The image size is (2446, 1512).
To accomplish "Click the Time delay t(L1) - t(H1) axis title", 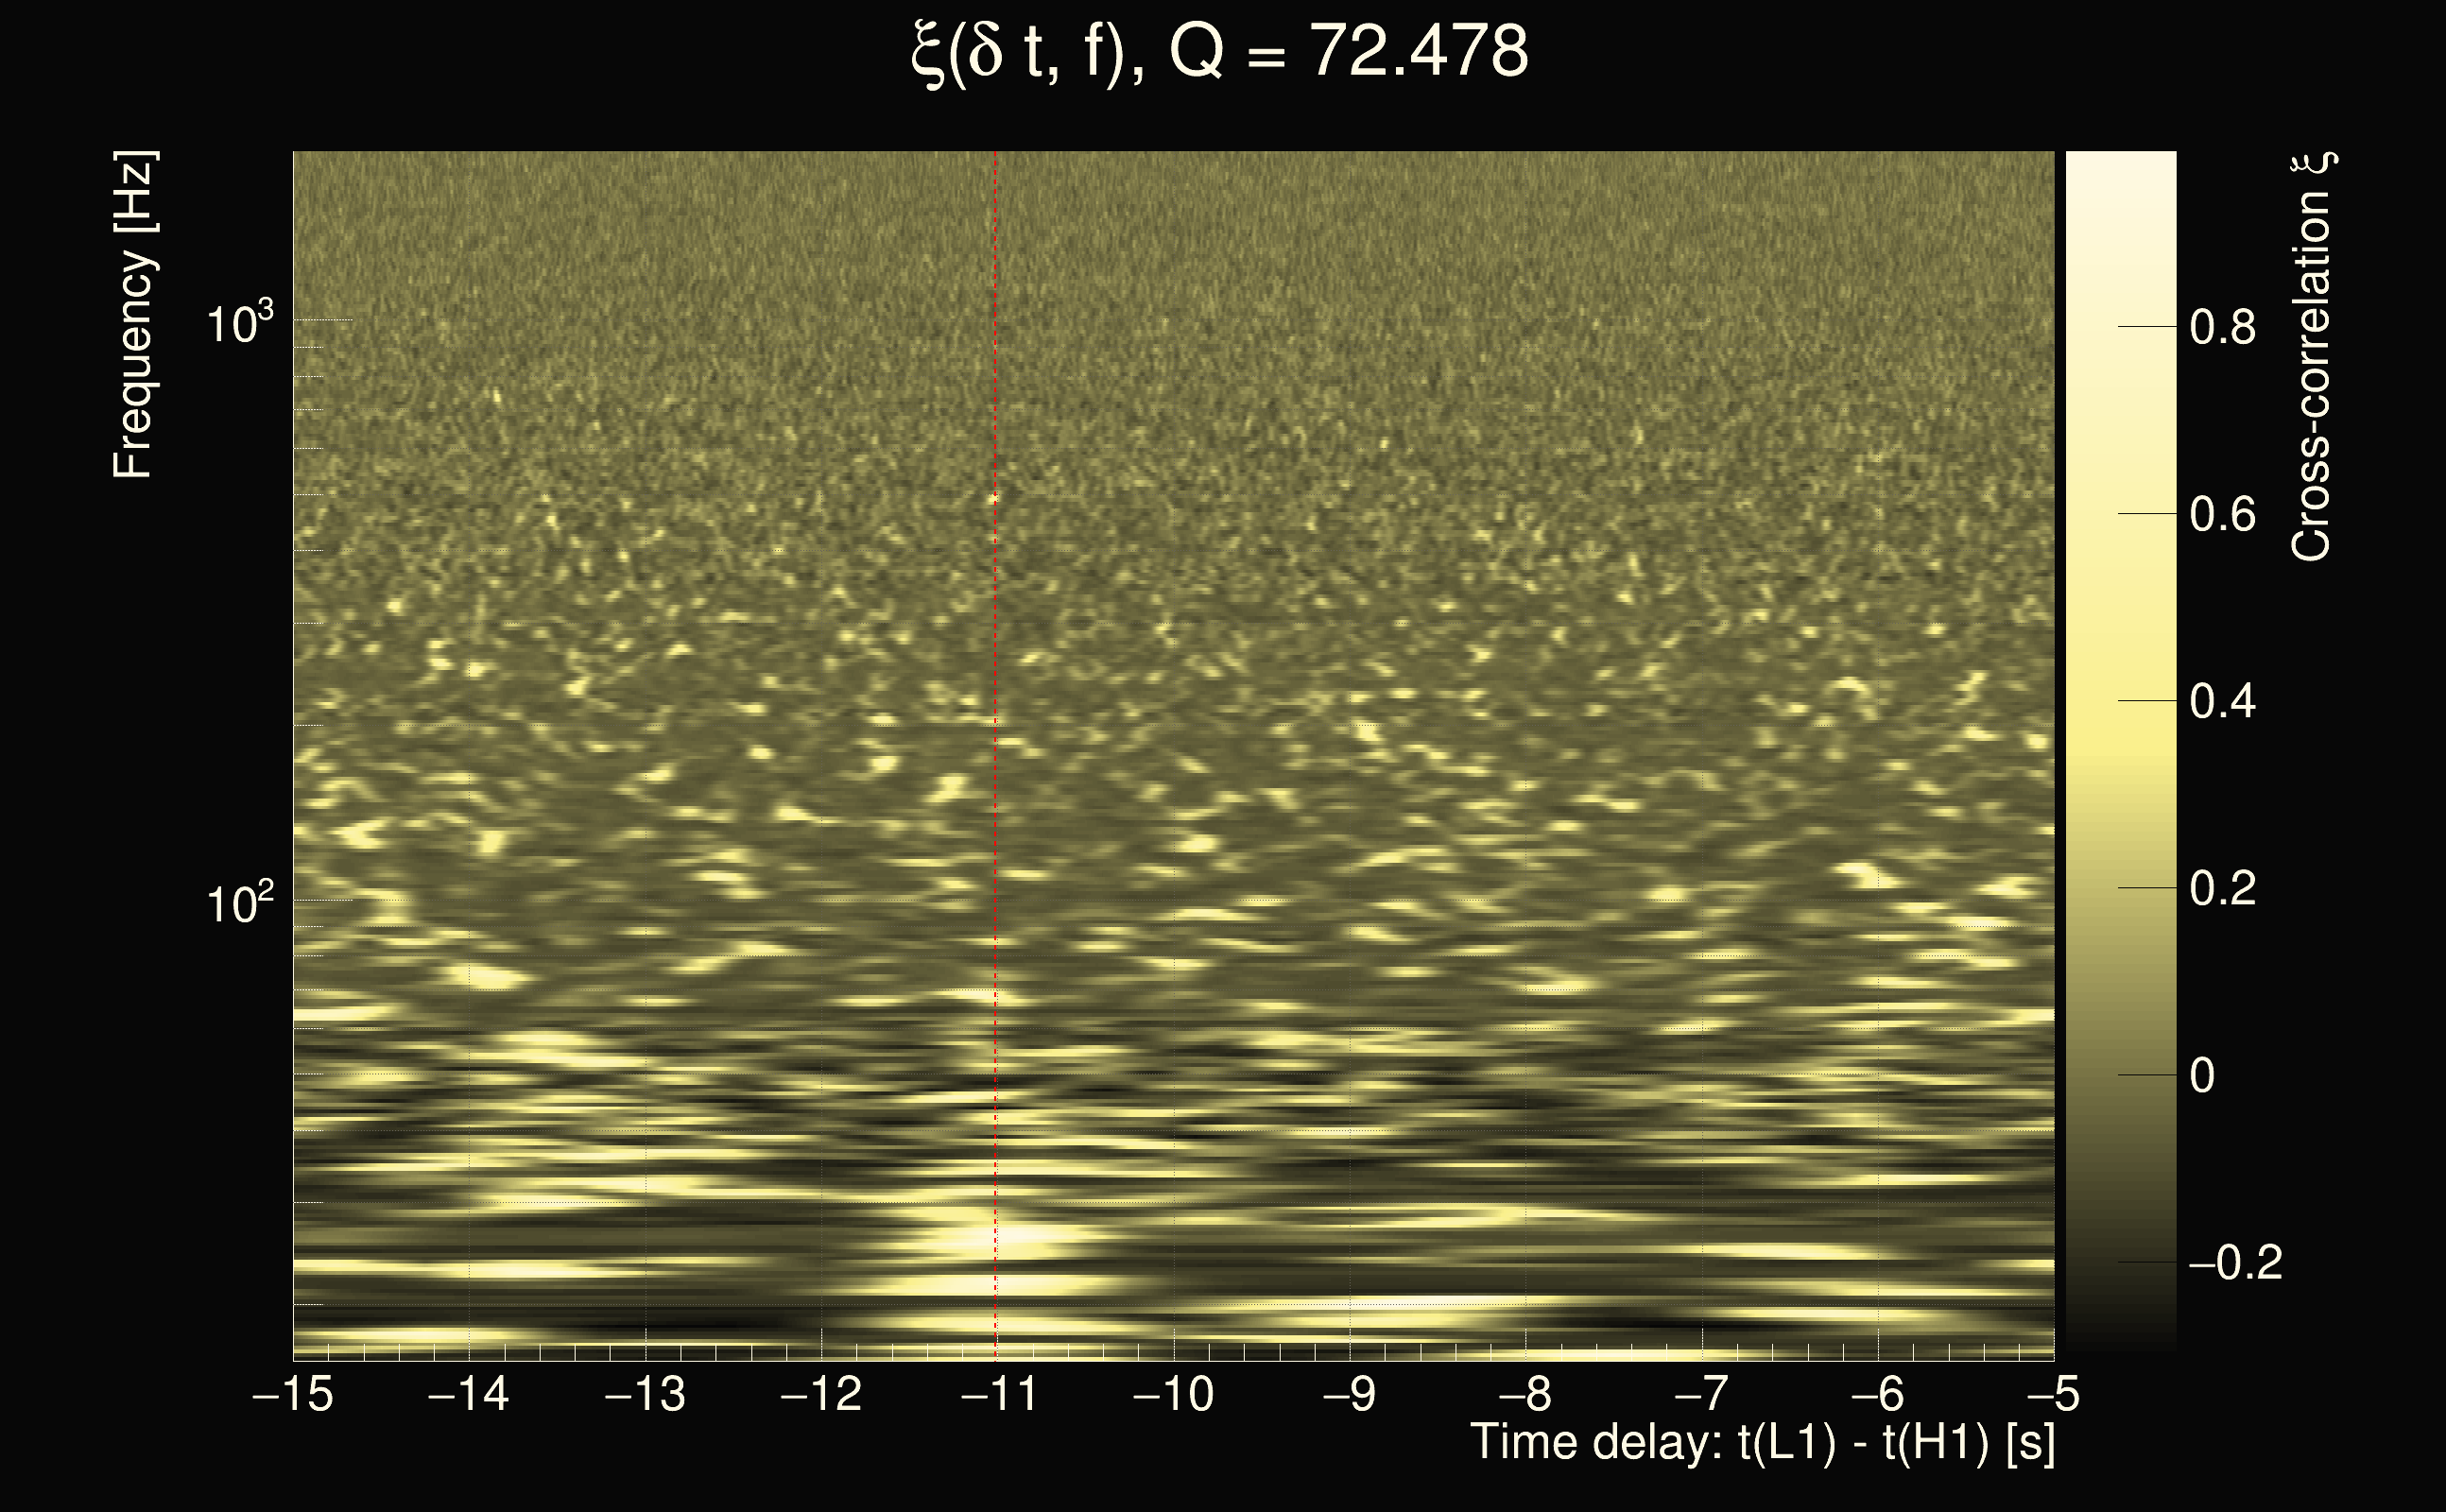I will pyautogui.click(x=1762, y=1443).
